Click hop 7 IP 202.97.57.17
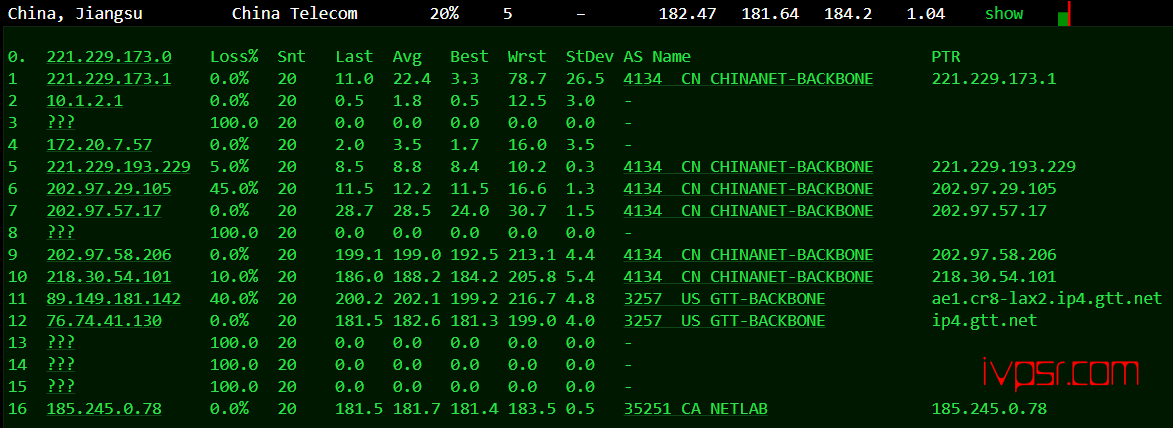This screenshot has width=1173, height=428. click(104, 211)
